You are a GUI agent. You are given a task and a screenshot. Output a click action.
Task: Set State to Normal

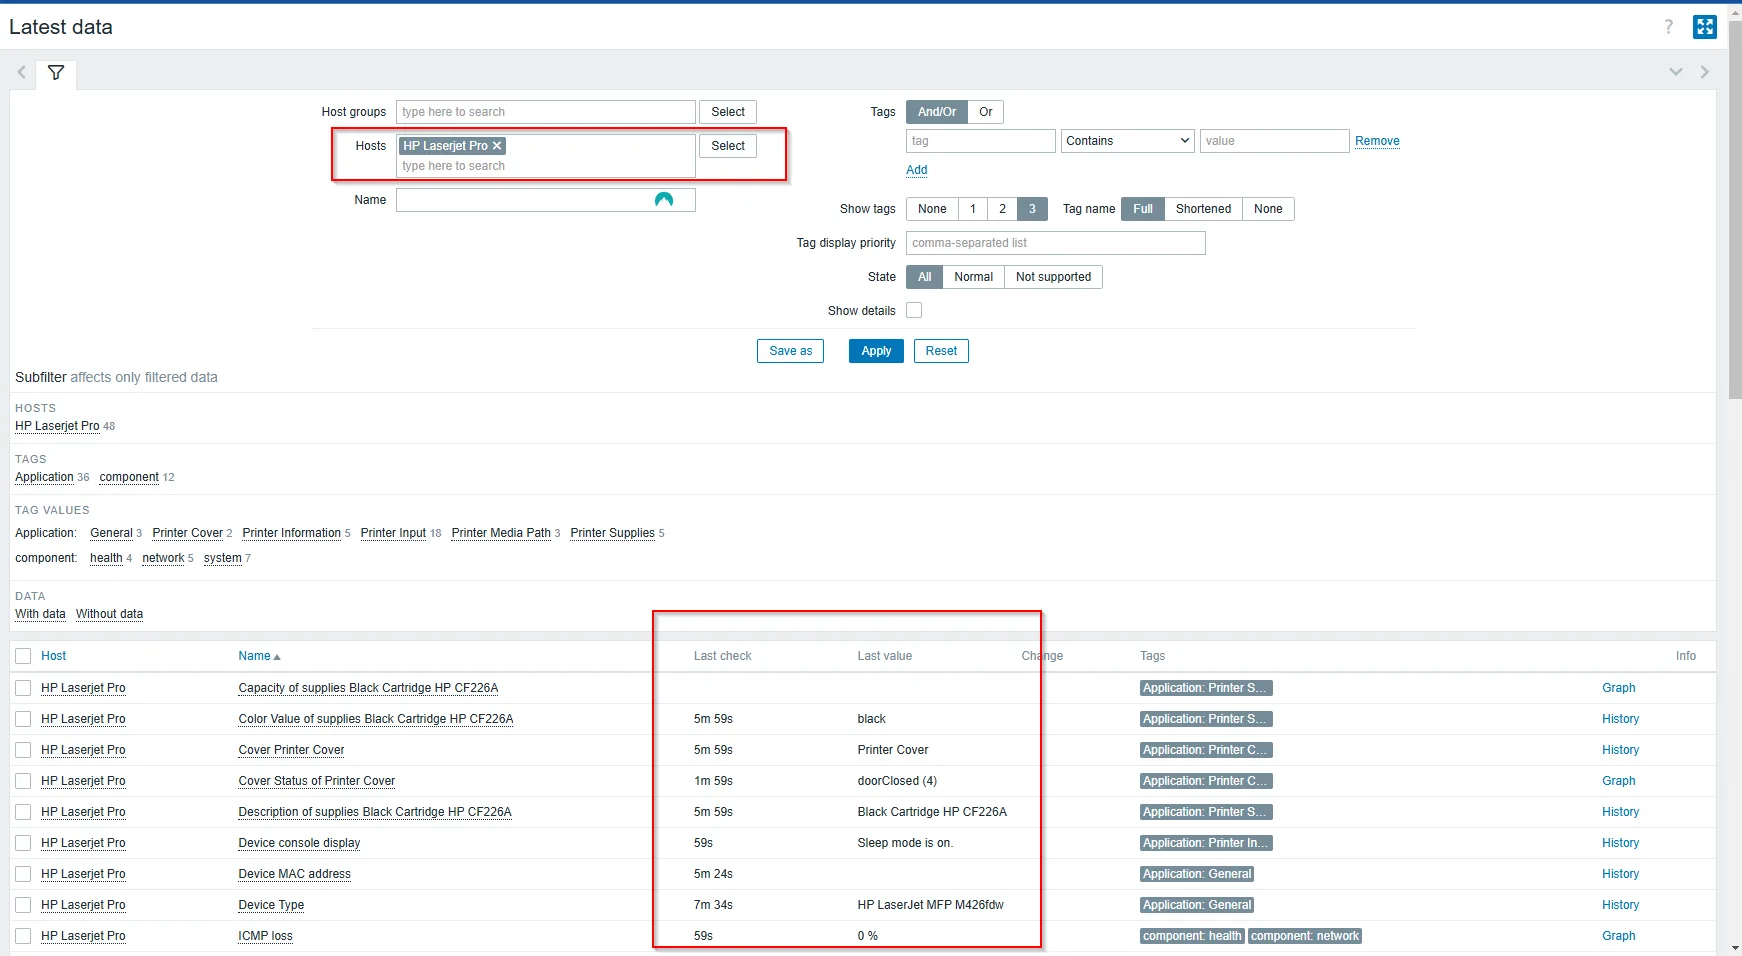tap(973, 277)
